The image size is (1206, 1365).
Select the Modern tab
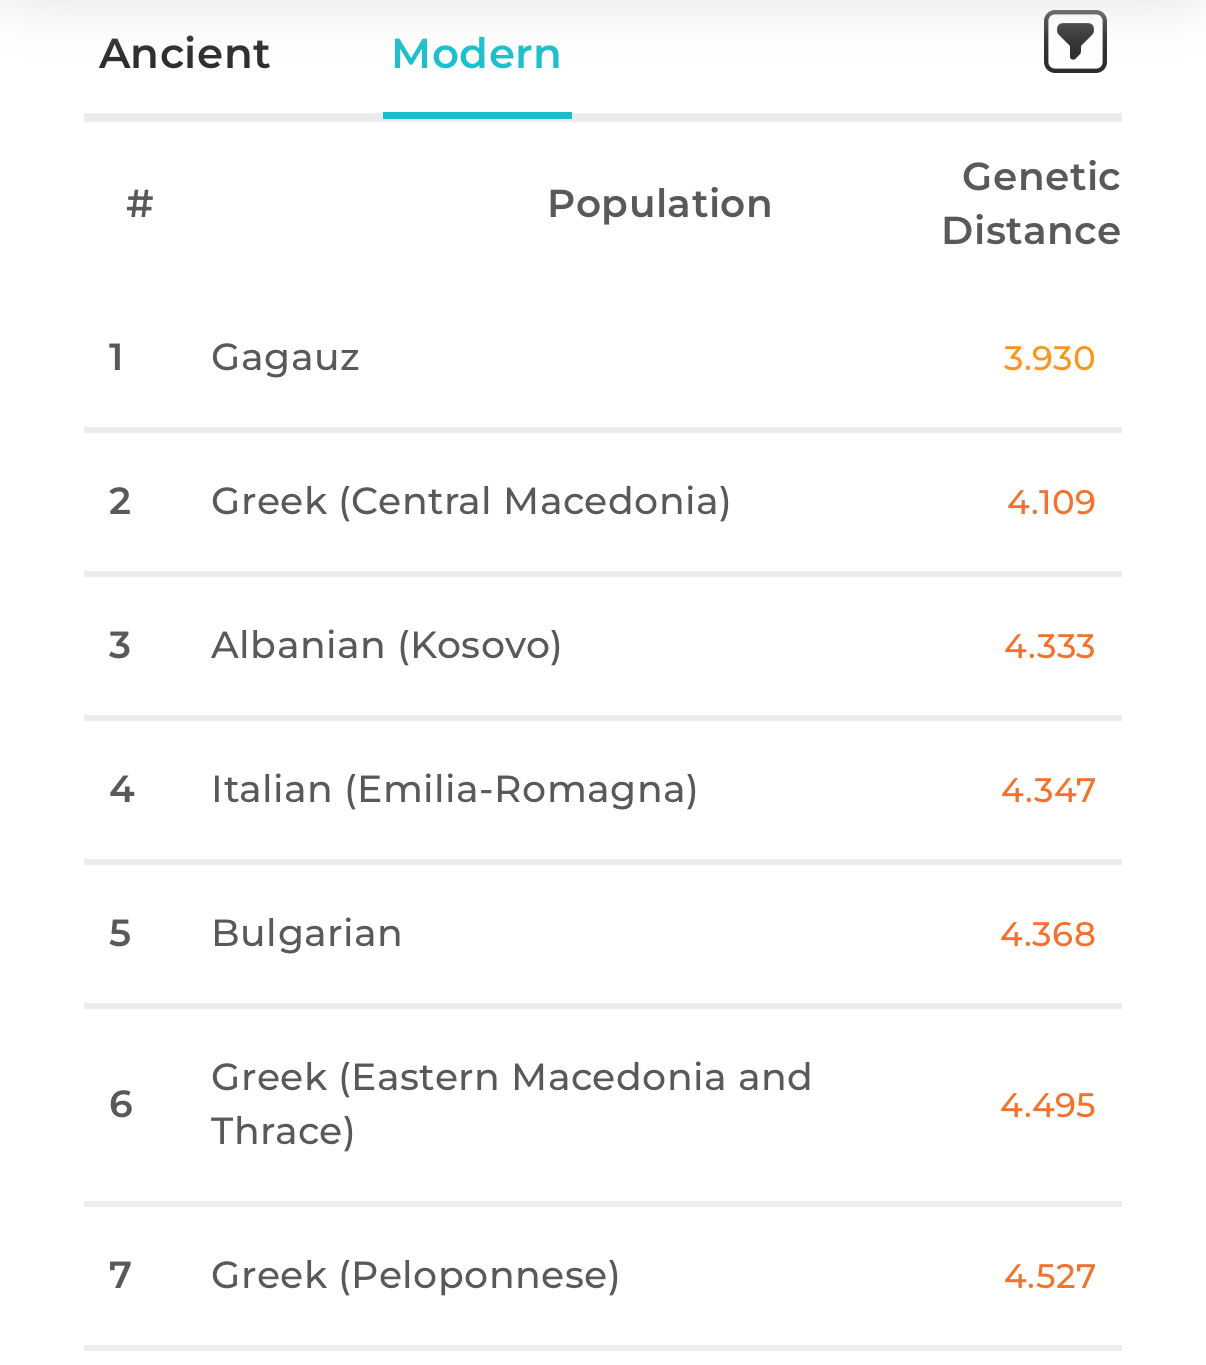[x=477, y=54]
